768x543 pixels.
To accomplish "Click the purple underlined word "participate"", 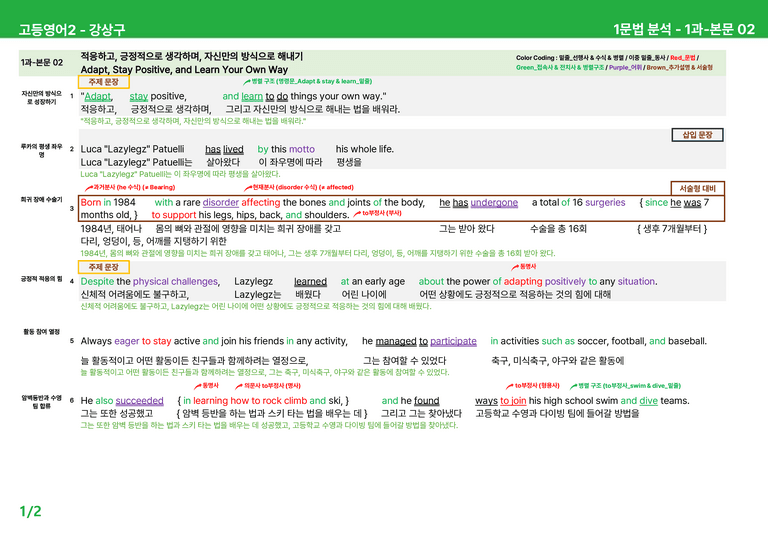I will pos(454,341).
